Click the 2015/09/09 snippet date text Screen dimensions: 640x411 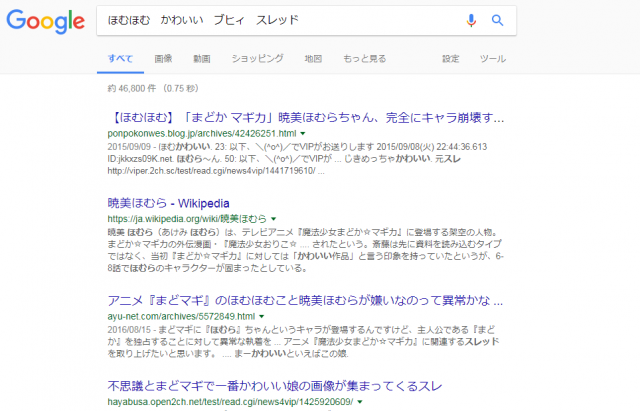pyautogui.click(x=129, y=147)
